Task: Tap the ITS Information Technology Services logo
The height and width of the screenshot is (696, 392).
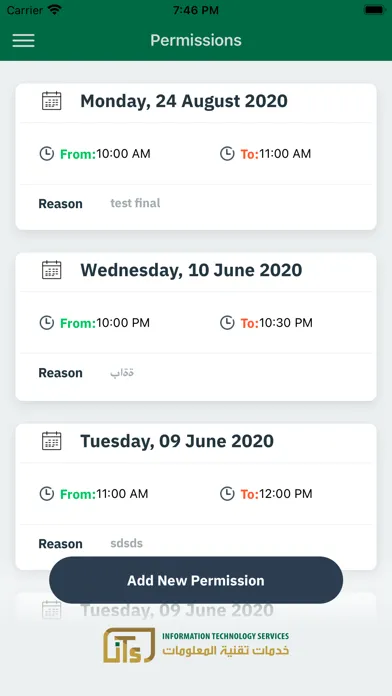Action: (x=196, y=645)
